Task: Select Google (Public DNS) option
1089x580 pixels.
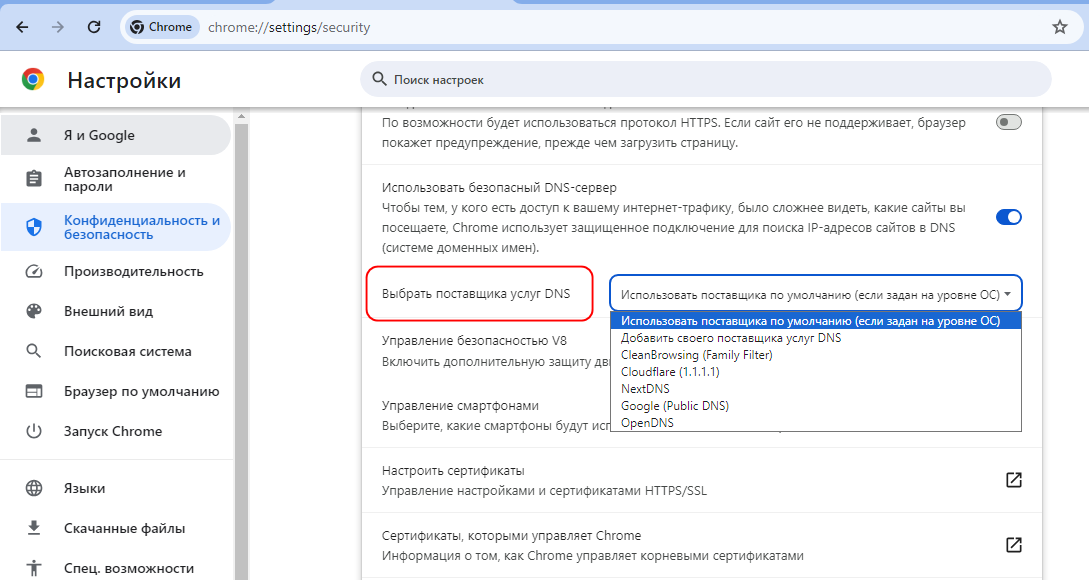Action: point(815,406)
